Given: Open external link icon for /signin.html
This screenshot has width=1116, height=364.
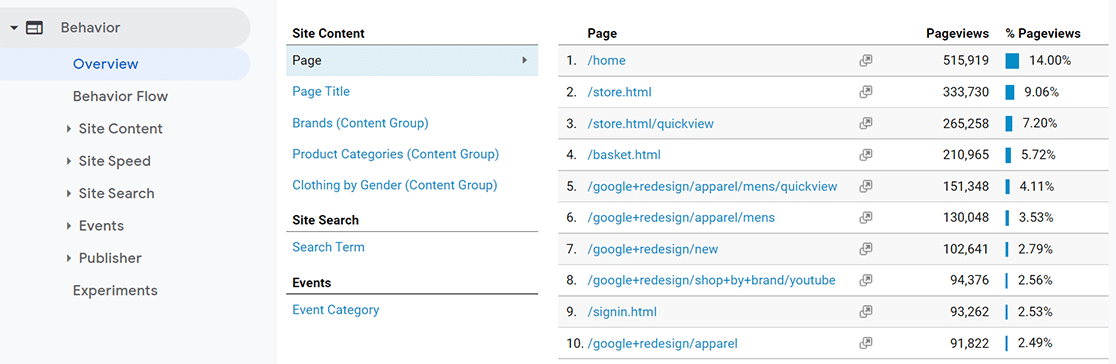Looking at the screenshot, I should pos(865,311).
